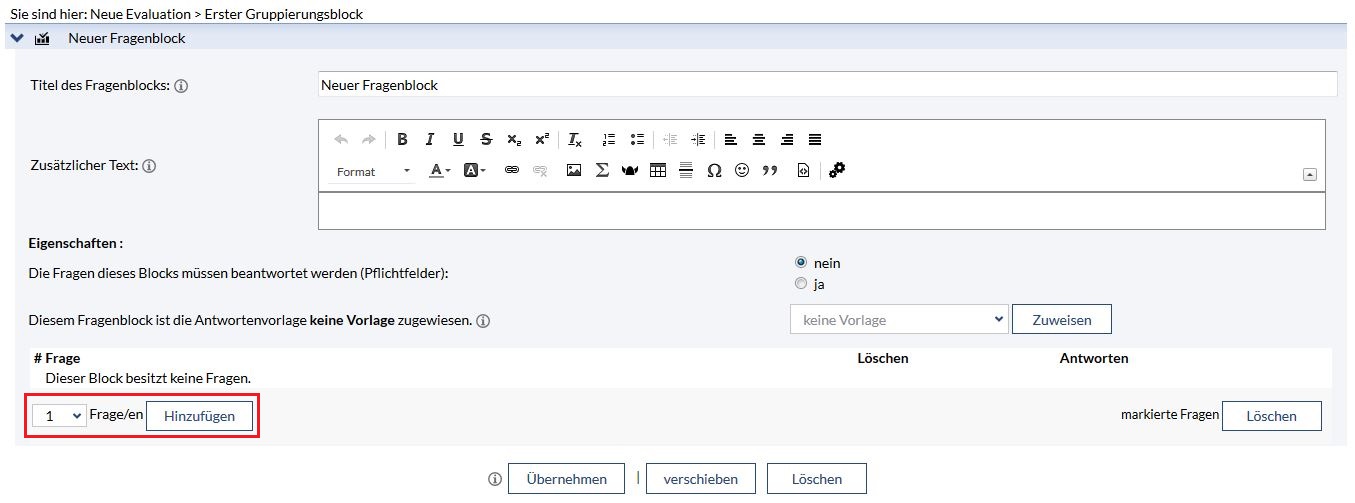Open the text color picker

440,171
